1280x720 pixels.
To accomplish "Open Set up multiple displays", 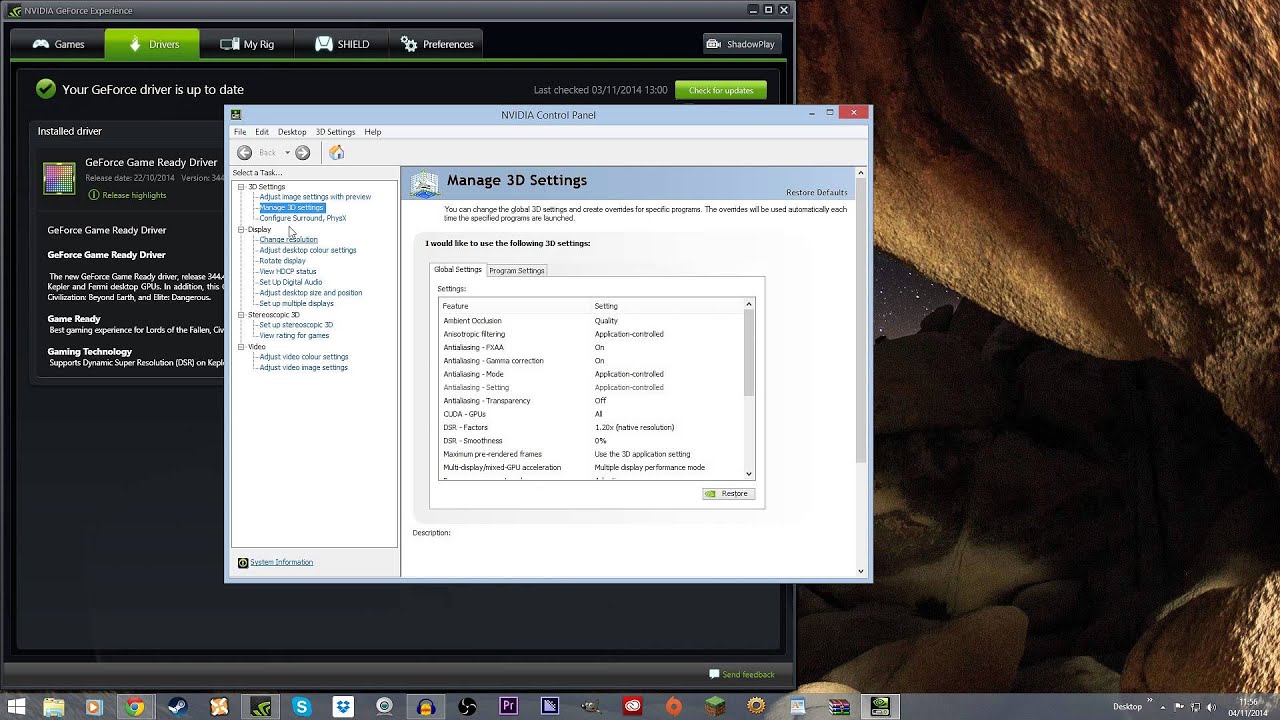I will click(x=296, y=304).
